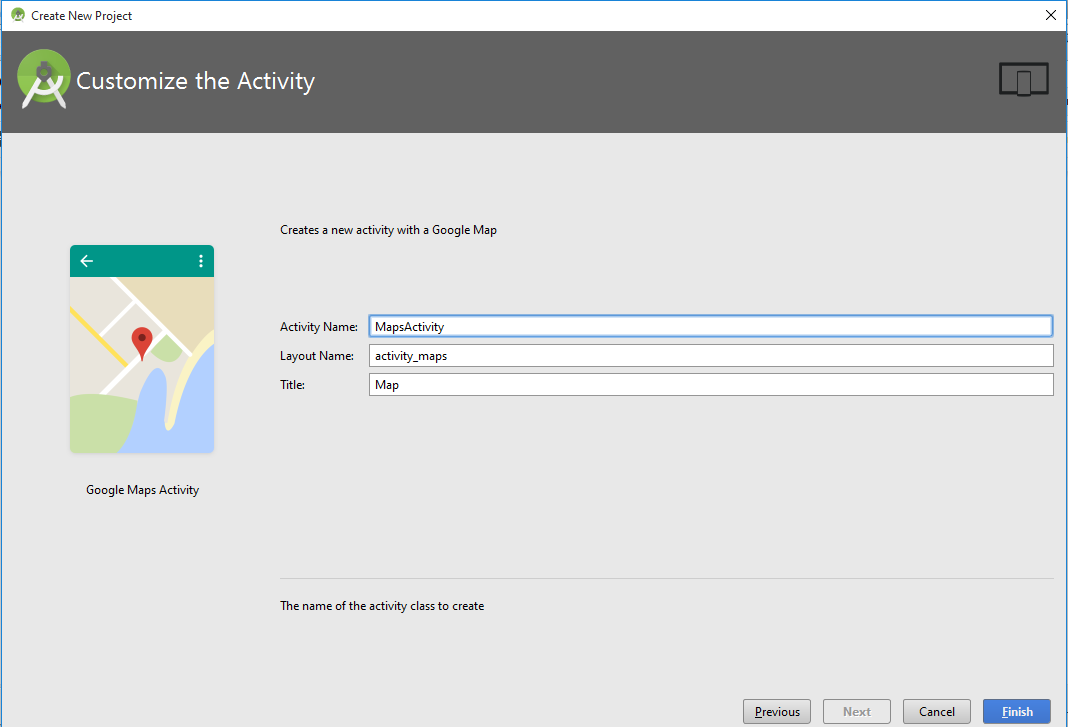Click the 'Customize the Activity' heading
The width and height of the screenshot is (1068, 727).
coord(195,81)
